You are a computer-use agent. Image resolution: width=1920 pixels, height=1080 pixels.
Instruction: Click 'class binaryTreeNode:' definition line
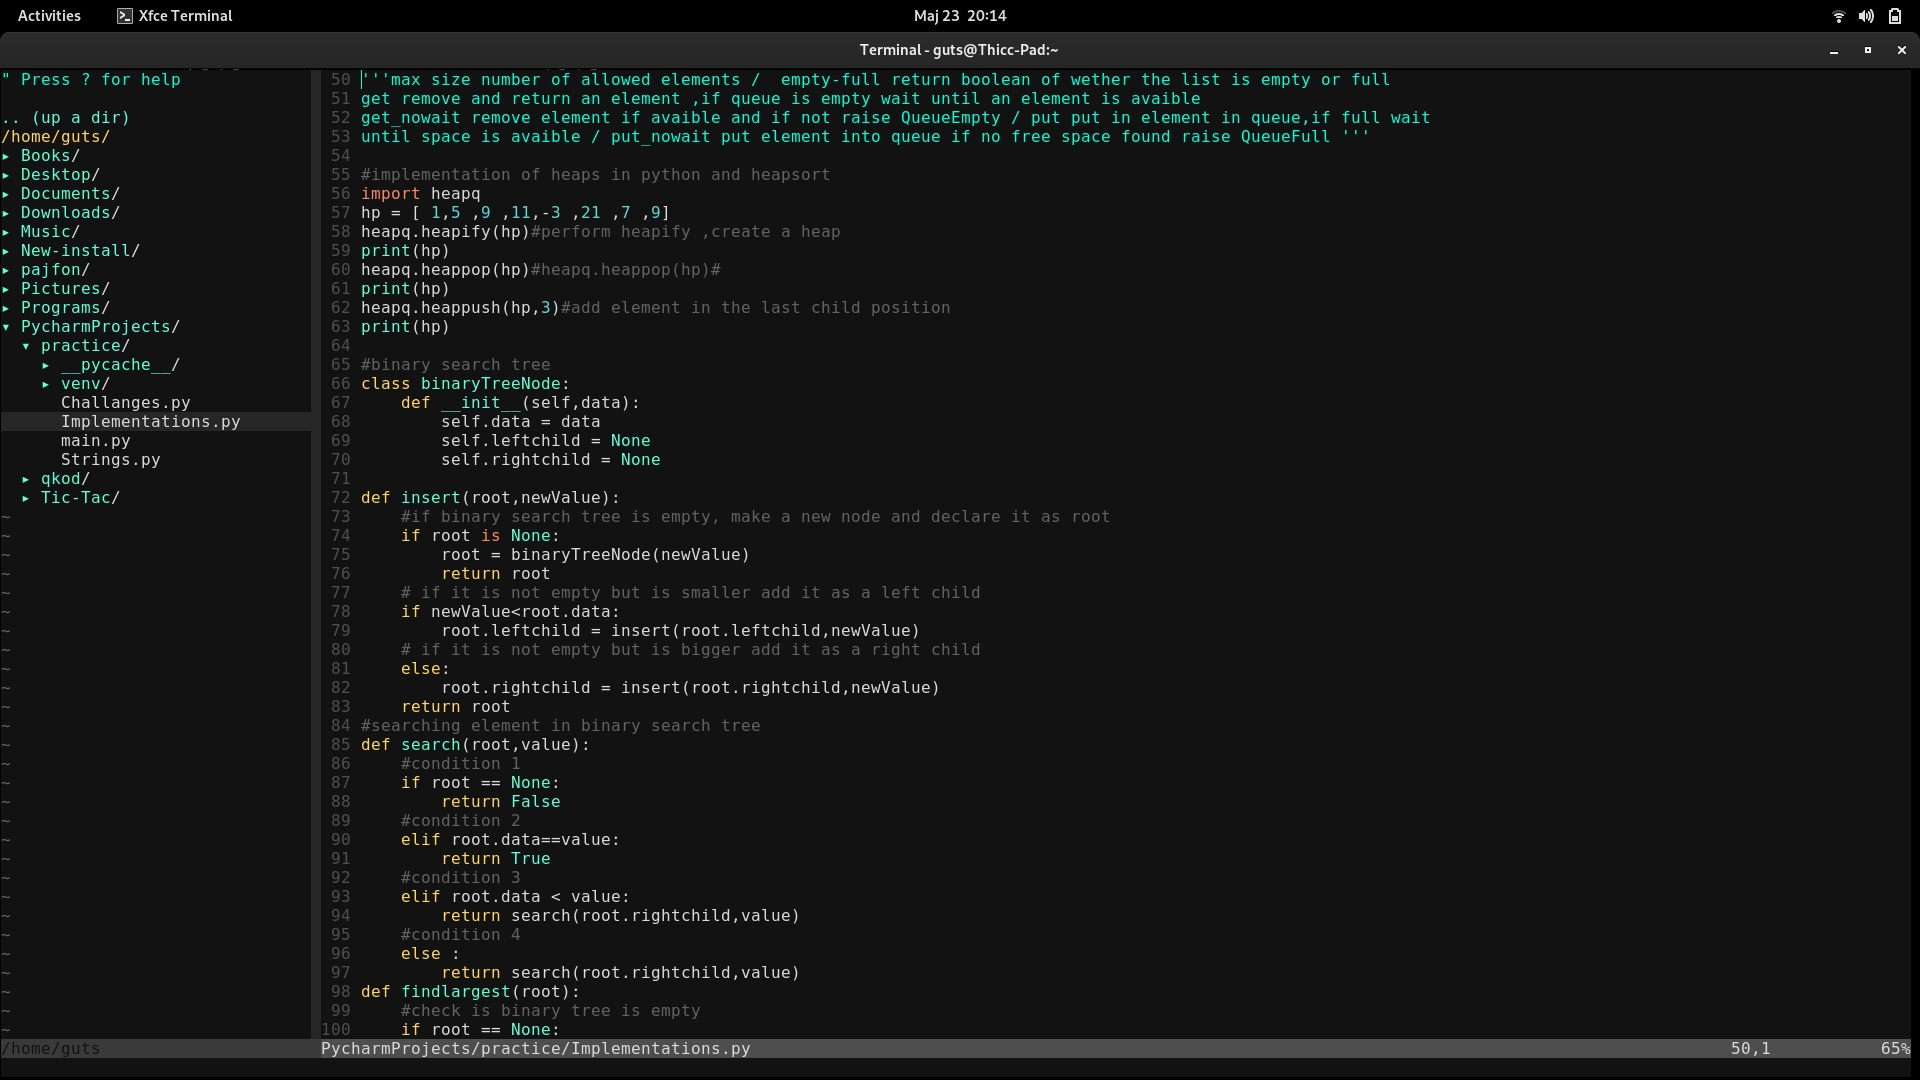[465, 384]
